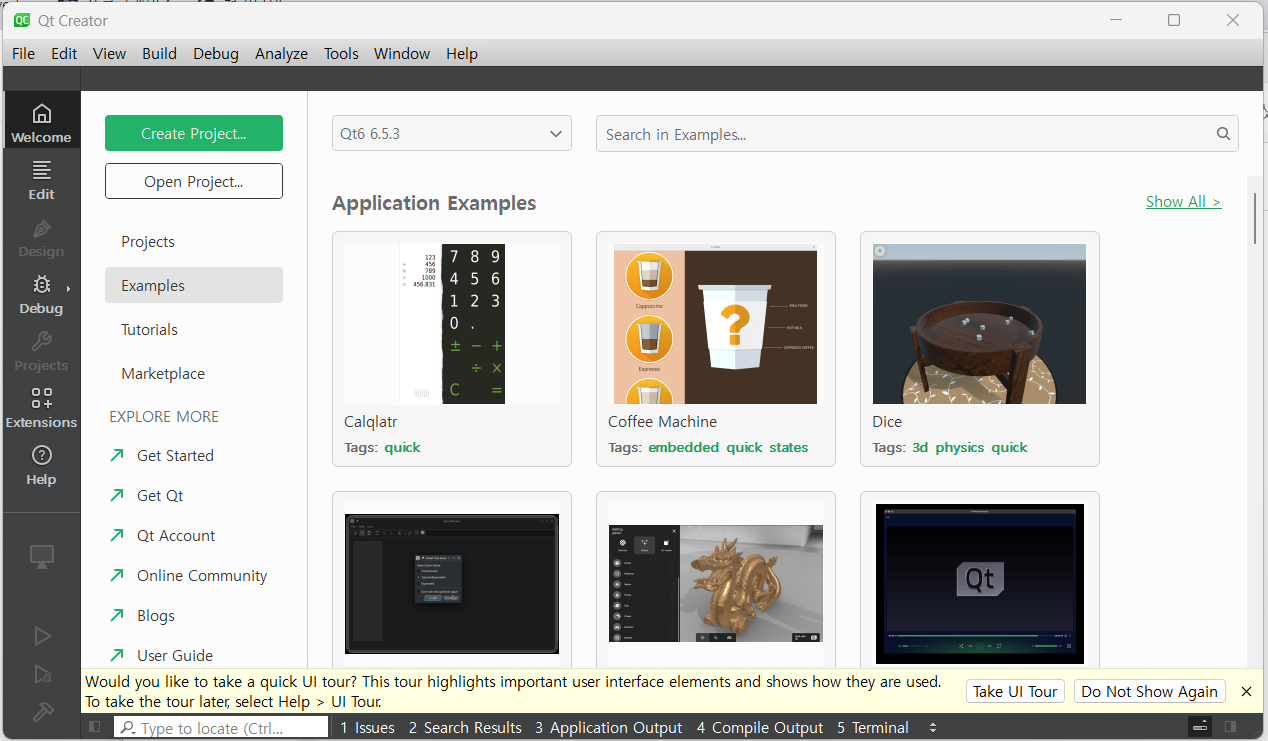Open the Help menu in menu bar
This screenshot has height=741, width=1268.
click(x=462, y=54)
